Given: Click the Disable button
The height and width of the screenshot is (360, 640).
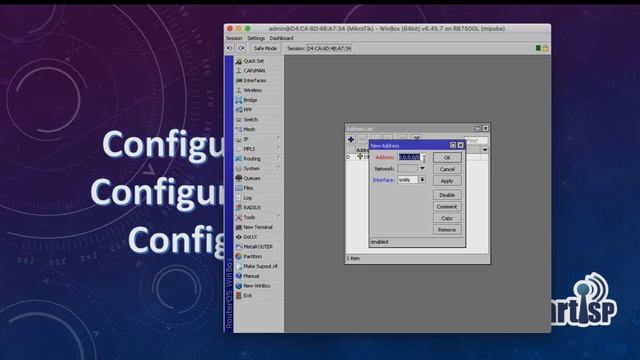Looking at the screenshot, I should point(447,195).
